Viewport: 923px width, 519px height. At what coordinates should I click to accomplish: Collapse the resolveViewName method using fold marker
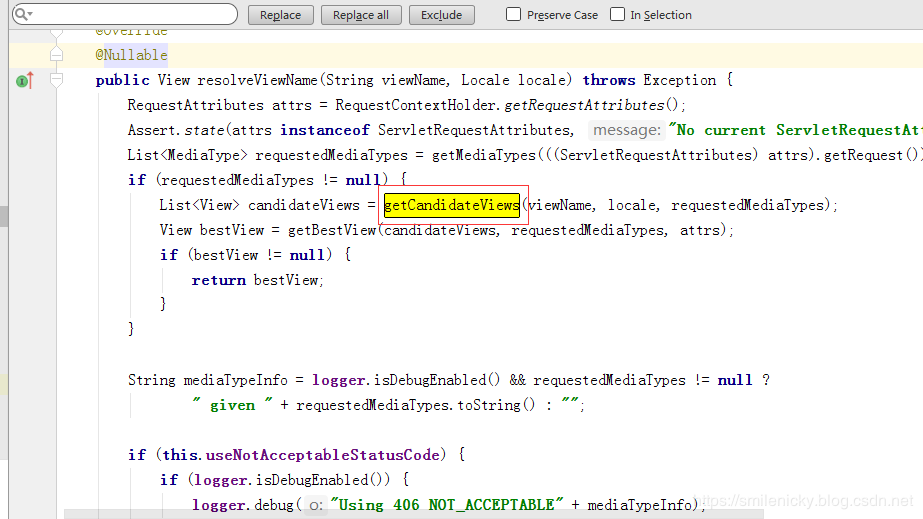pyautogui.click(x=57, y=80)
